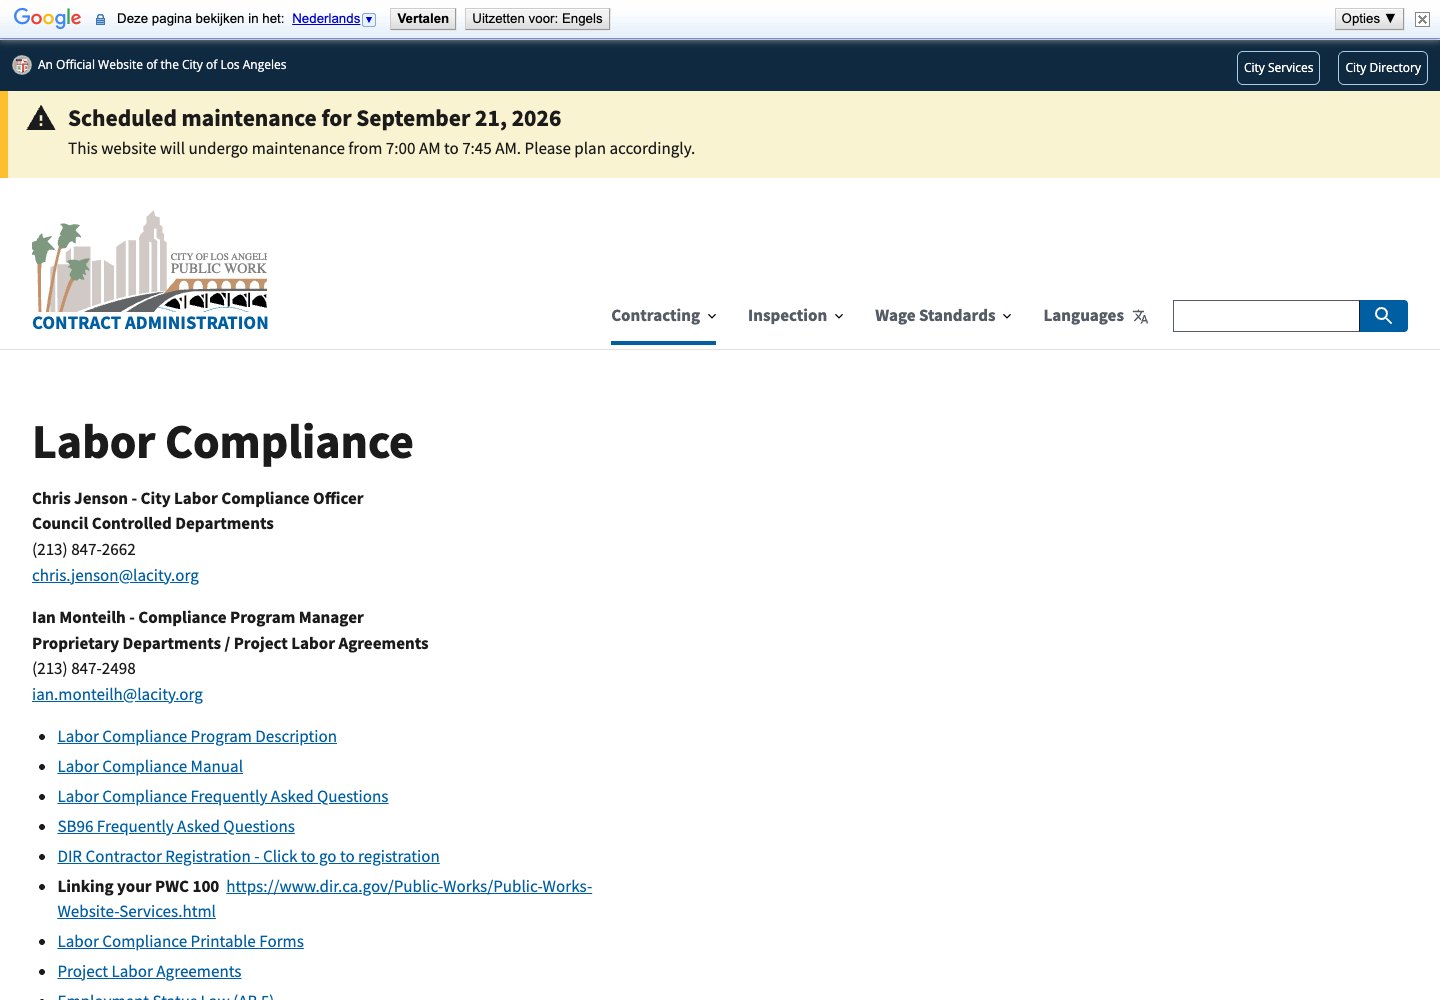Click Chris Jenson - City Labor Compliance Officer
The height and width of the screenshot is (1000, 1440).
(198, 498)
